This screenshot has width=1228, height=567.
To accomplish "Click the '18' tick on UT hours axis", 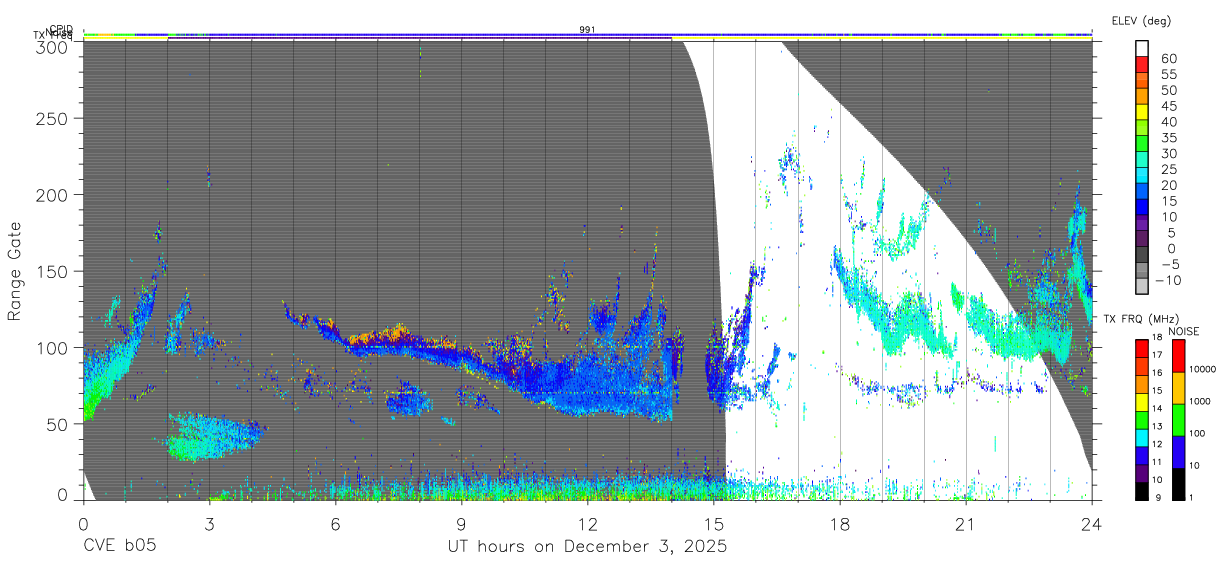I will (x=840, y=523).
